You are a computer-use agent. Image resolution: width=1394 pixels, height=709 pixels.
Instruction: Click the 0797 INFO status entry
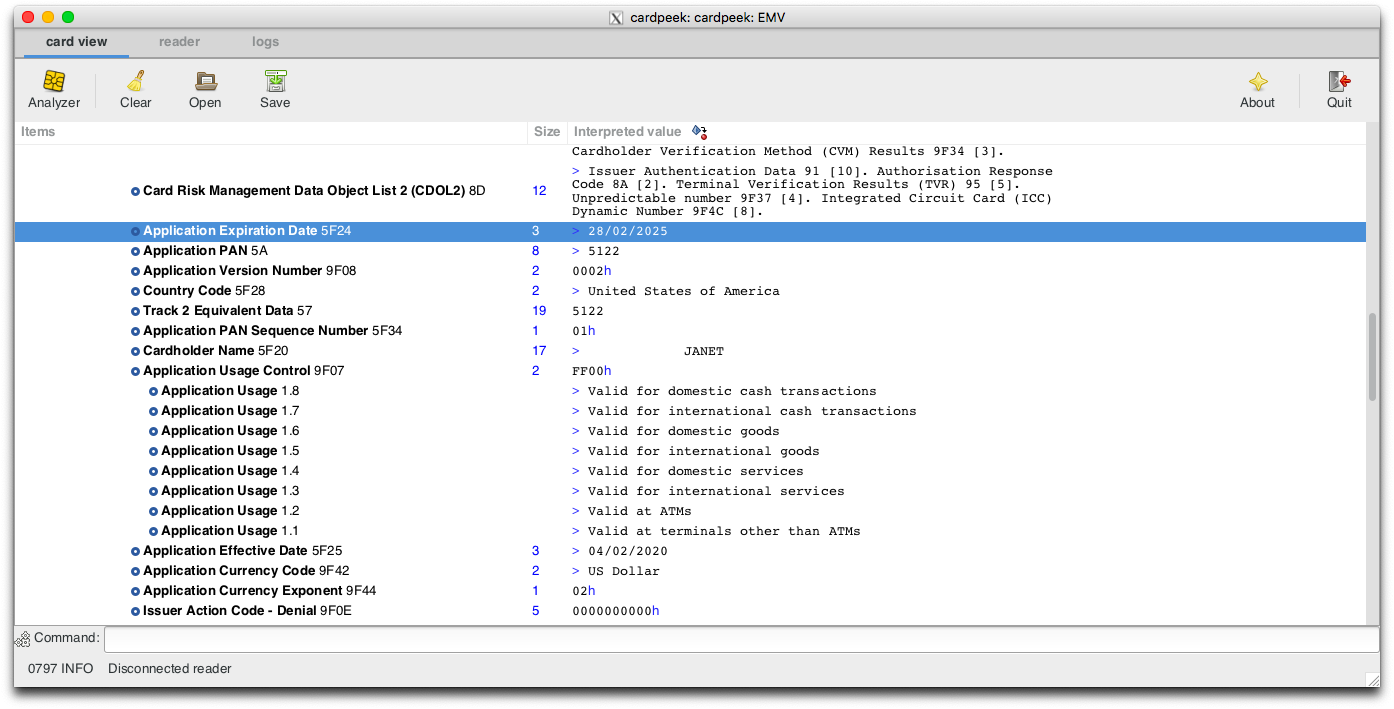coord(60,669)
